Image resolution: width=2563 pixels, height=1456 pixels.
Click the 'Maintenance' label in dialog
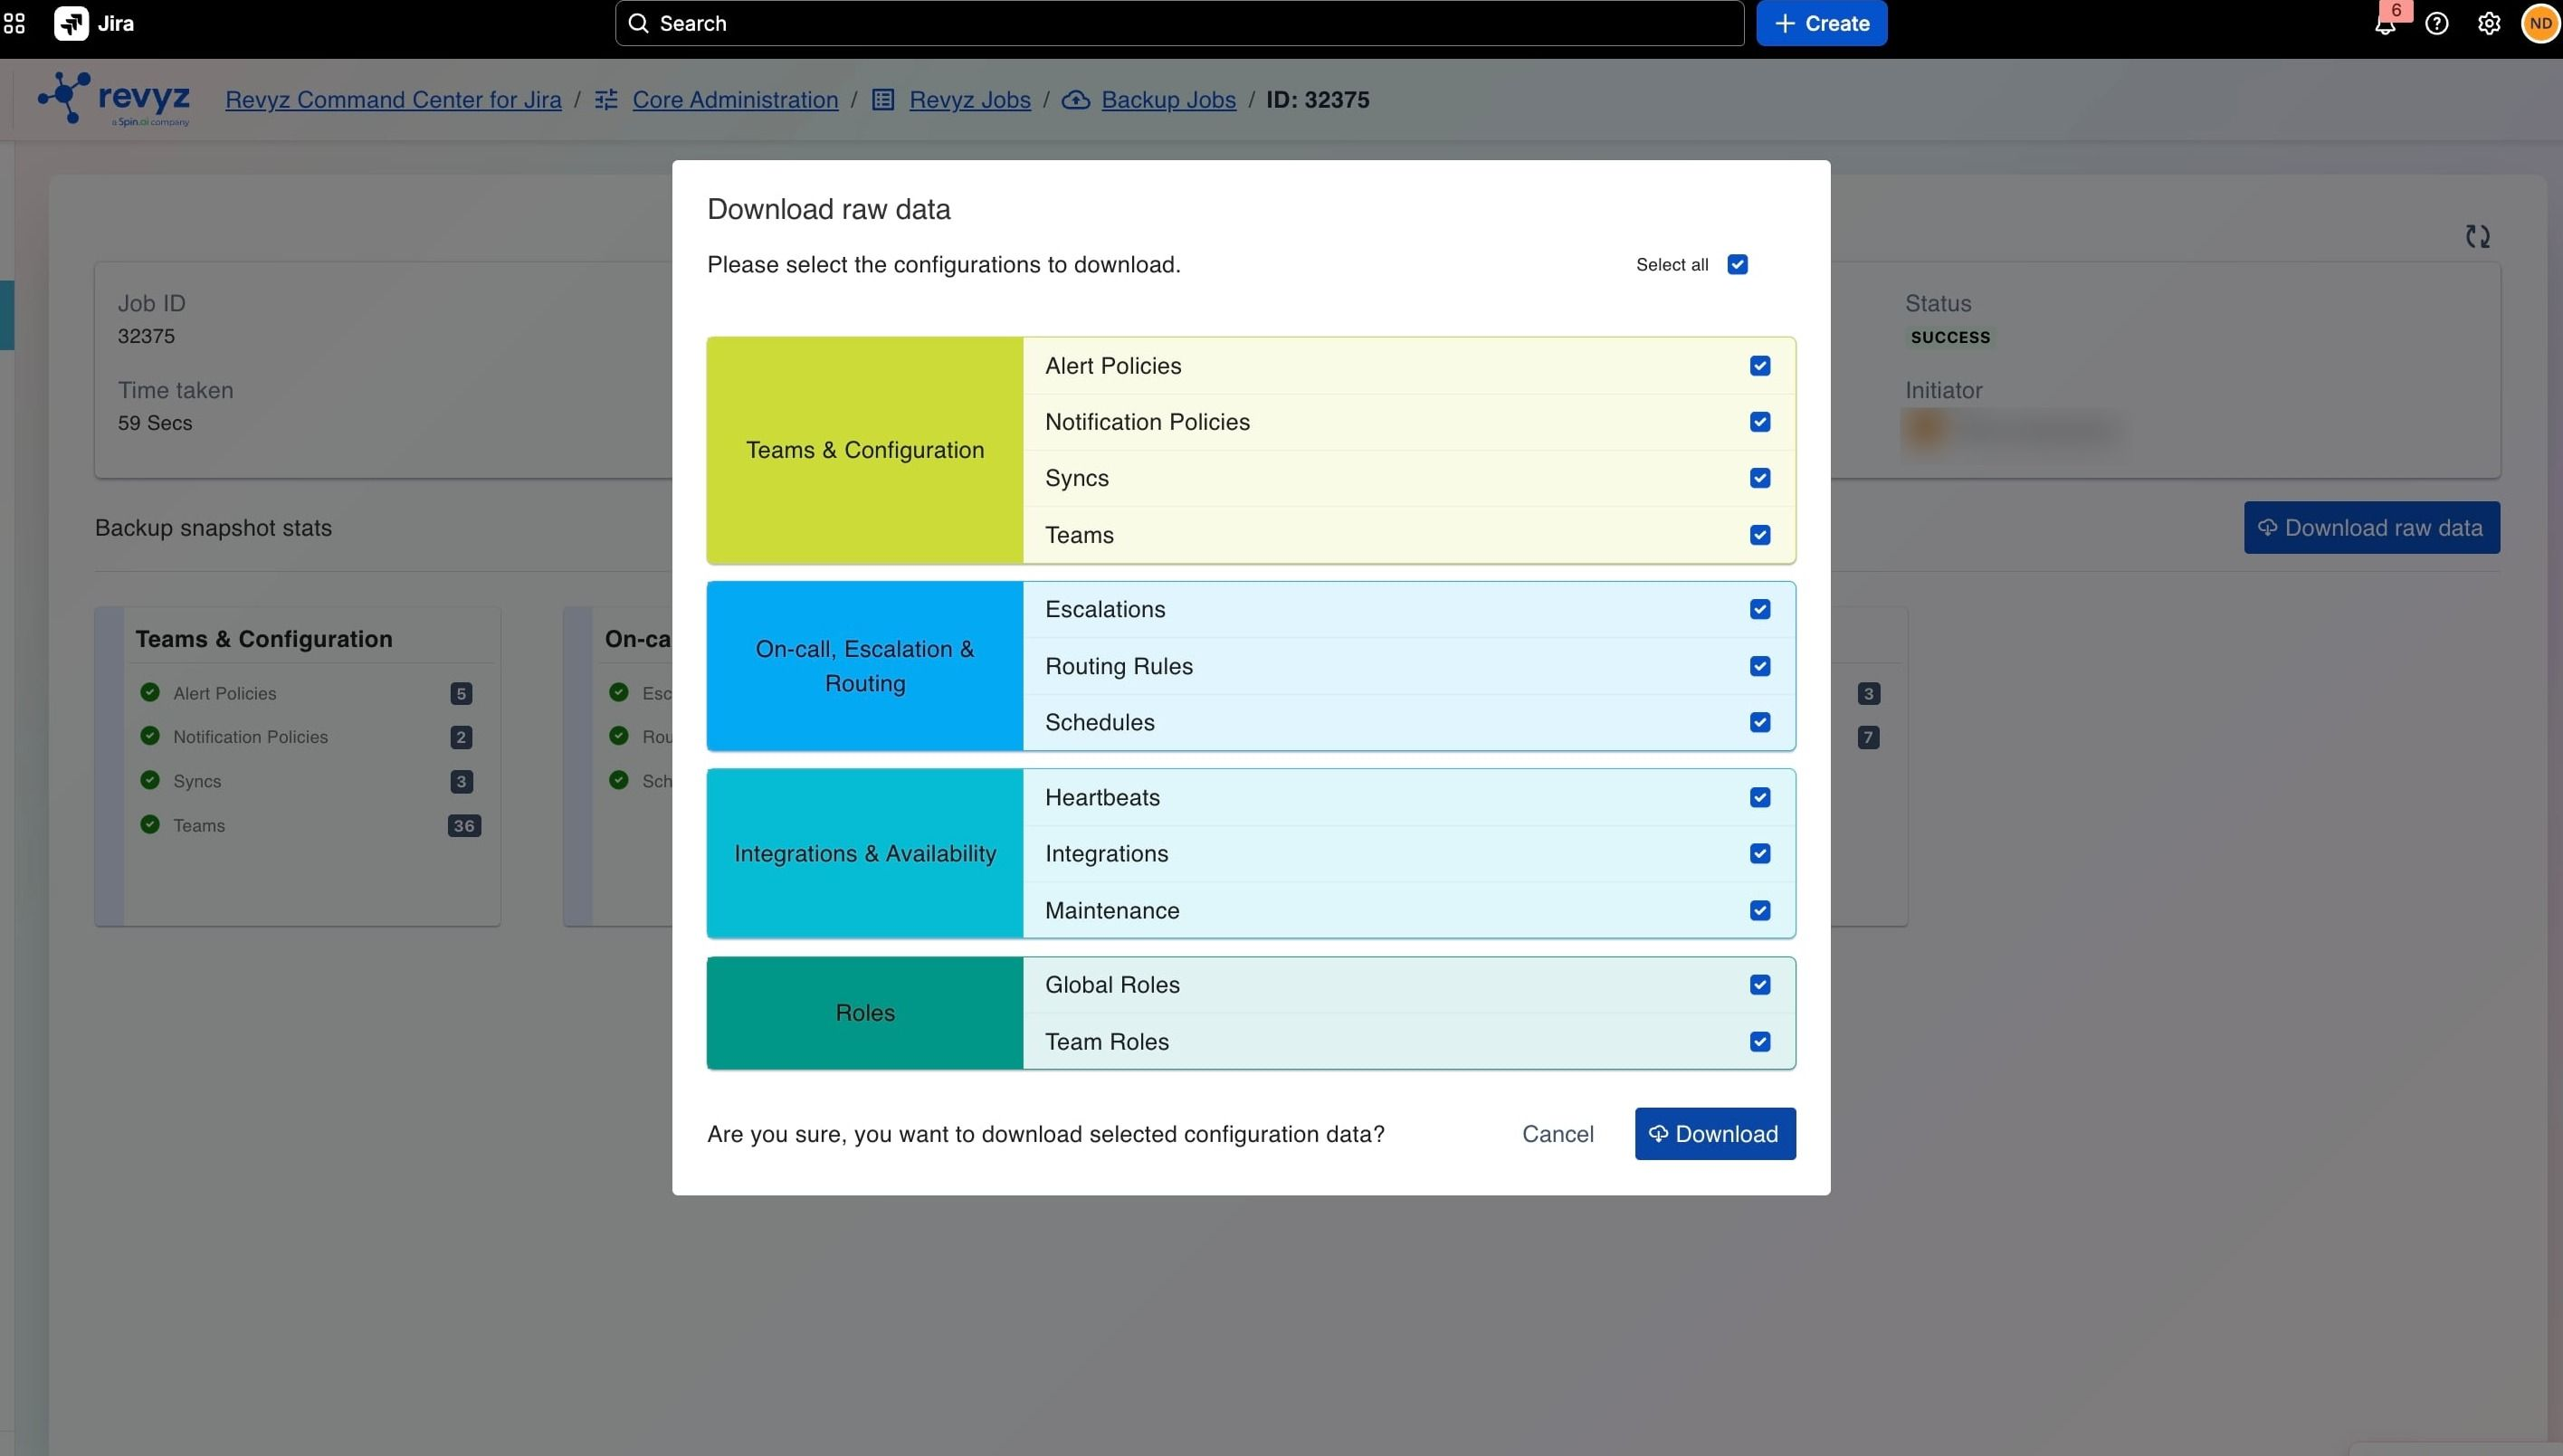[1112, 910]
